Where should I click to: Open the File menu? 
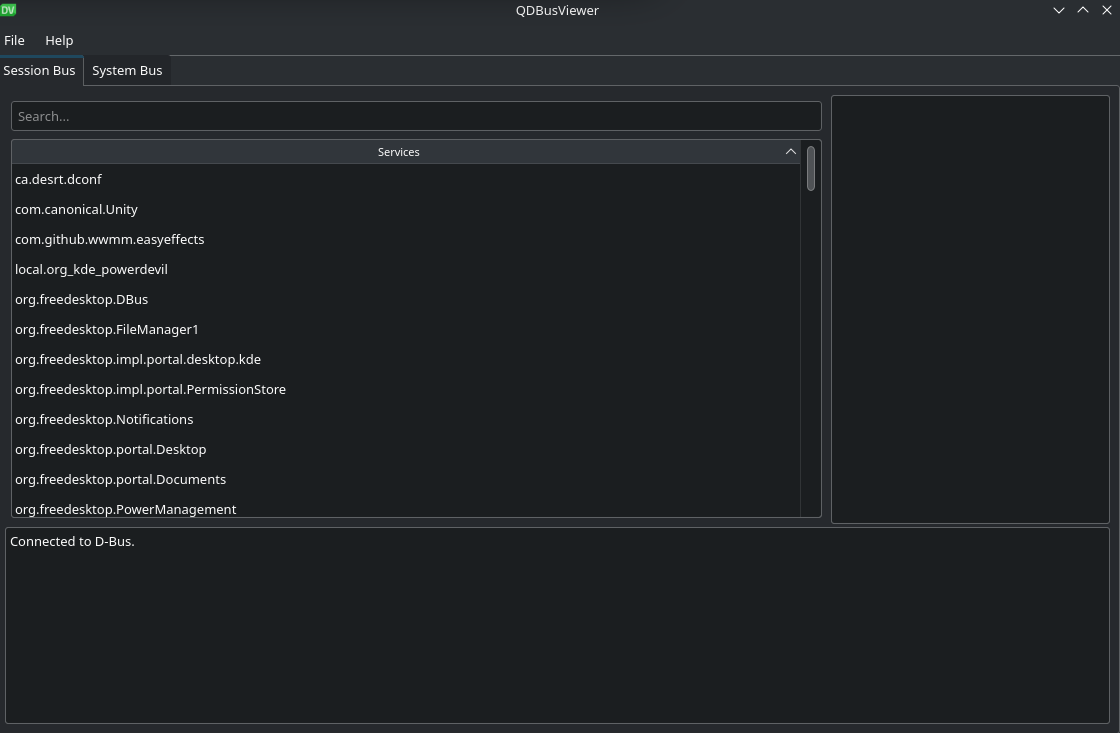coord(14,41)
